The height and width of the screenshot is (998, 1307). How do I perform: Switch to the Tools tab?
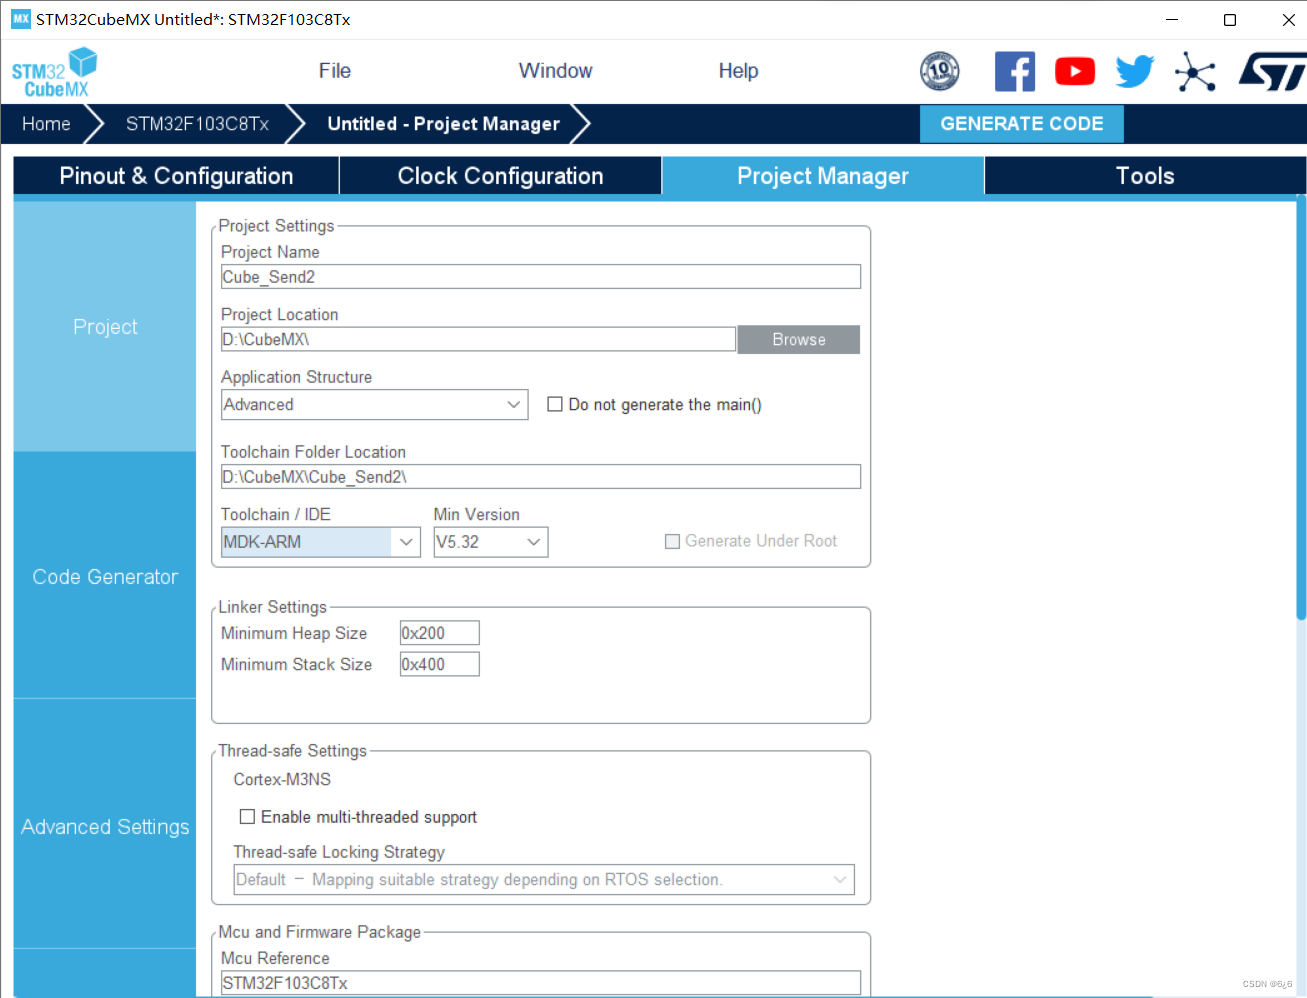[1145, 176]
